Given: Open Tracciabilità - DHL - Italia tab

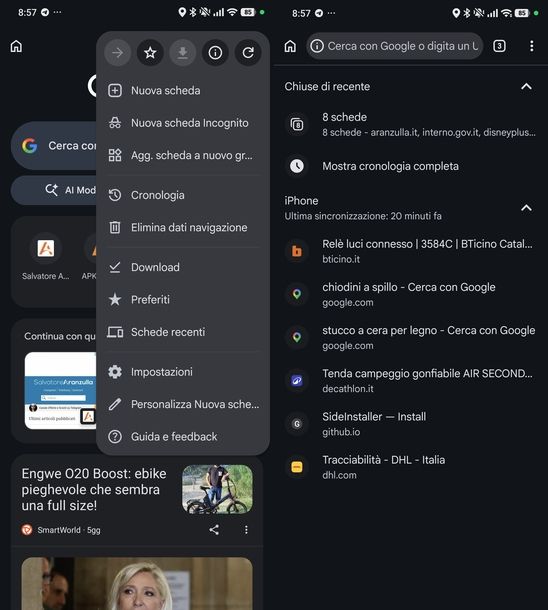Looking at the screenshot, I should click(411, 467).
